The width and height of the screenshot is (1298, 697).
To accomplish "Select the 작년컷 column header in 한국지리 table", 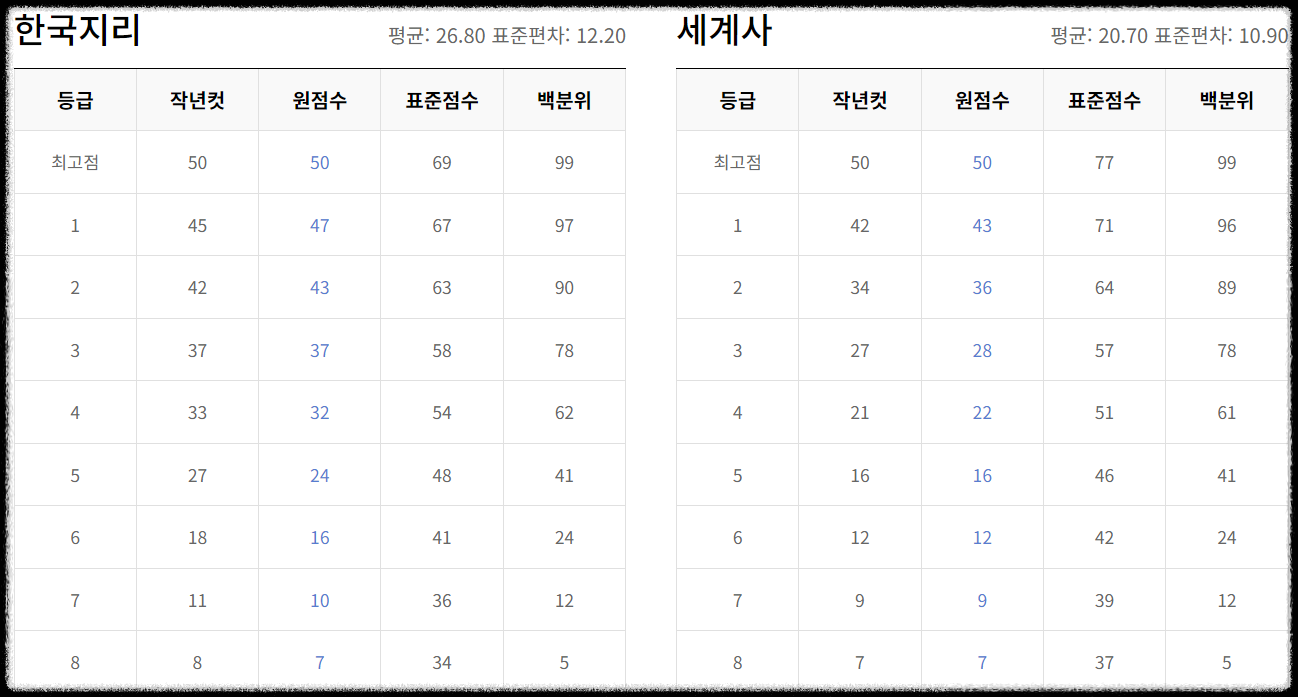I will 197,99.
